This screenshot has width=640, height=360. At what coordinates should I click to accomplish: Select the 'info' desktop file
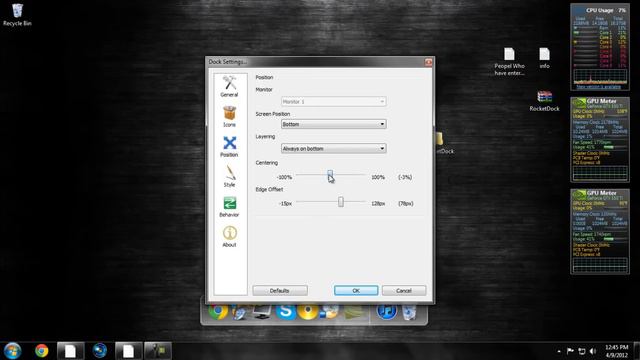click(x=544, y=58)
